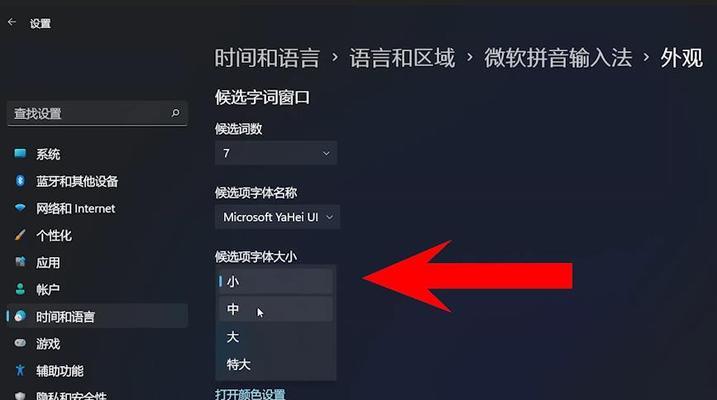This screenshot has width=717, height=400.
Task: Click the 帐户 person icon
Action: (20, 289)
